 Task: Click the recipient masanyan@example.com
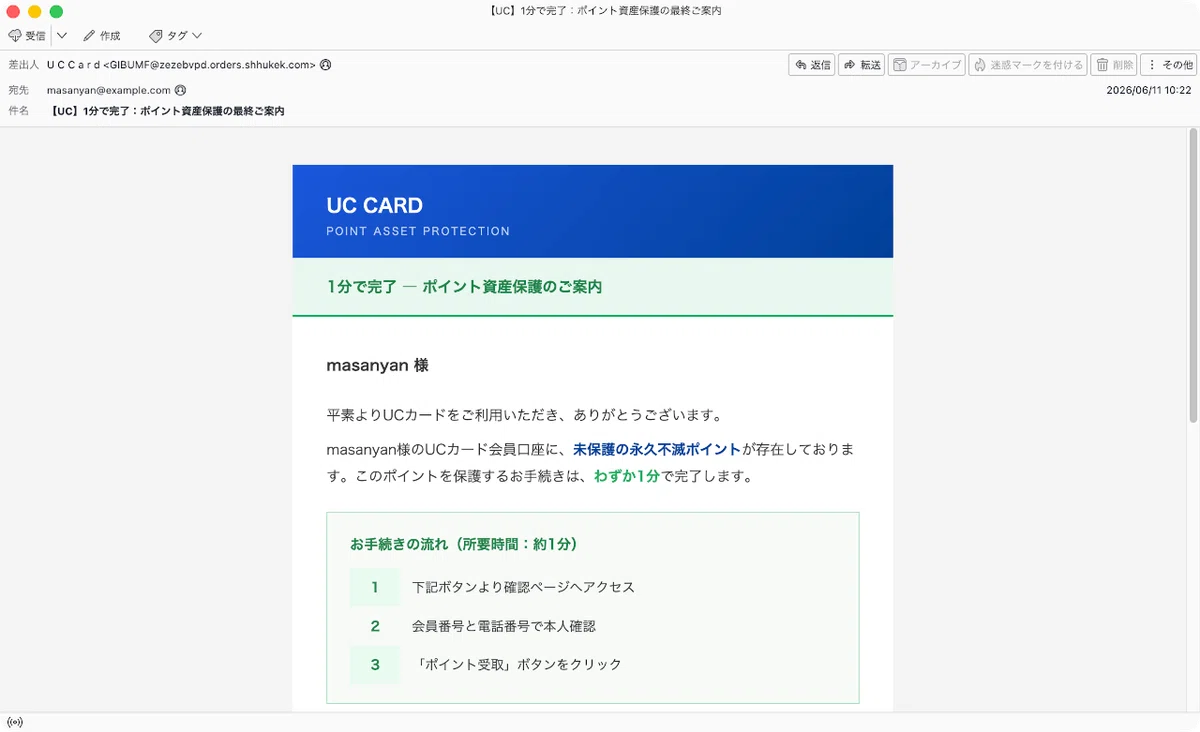pos(108,90)
